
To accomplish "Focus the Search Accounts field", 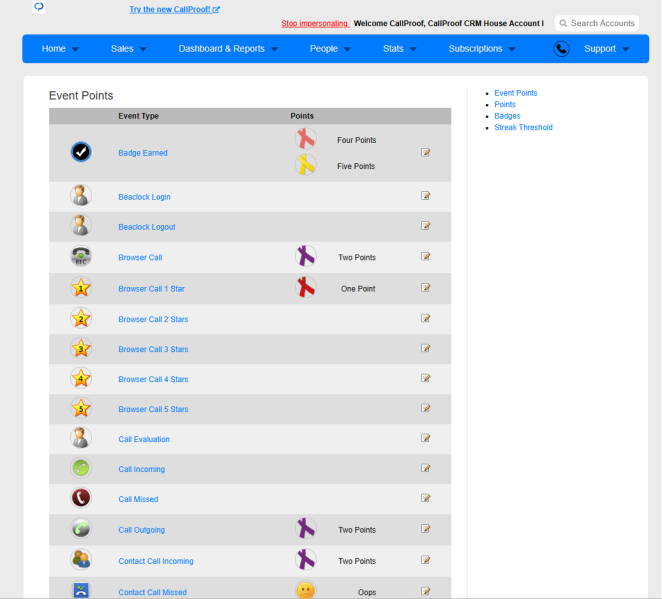I will click(x=597, y=23).
